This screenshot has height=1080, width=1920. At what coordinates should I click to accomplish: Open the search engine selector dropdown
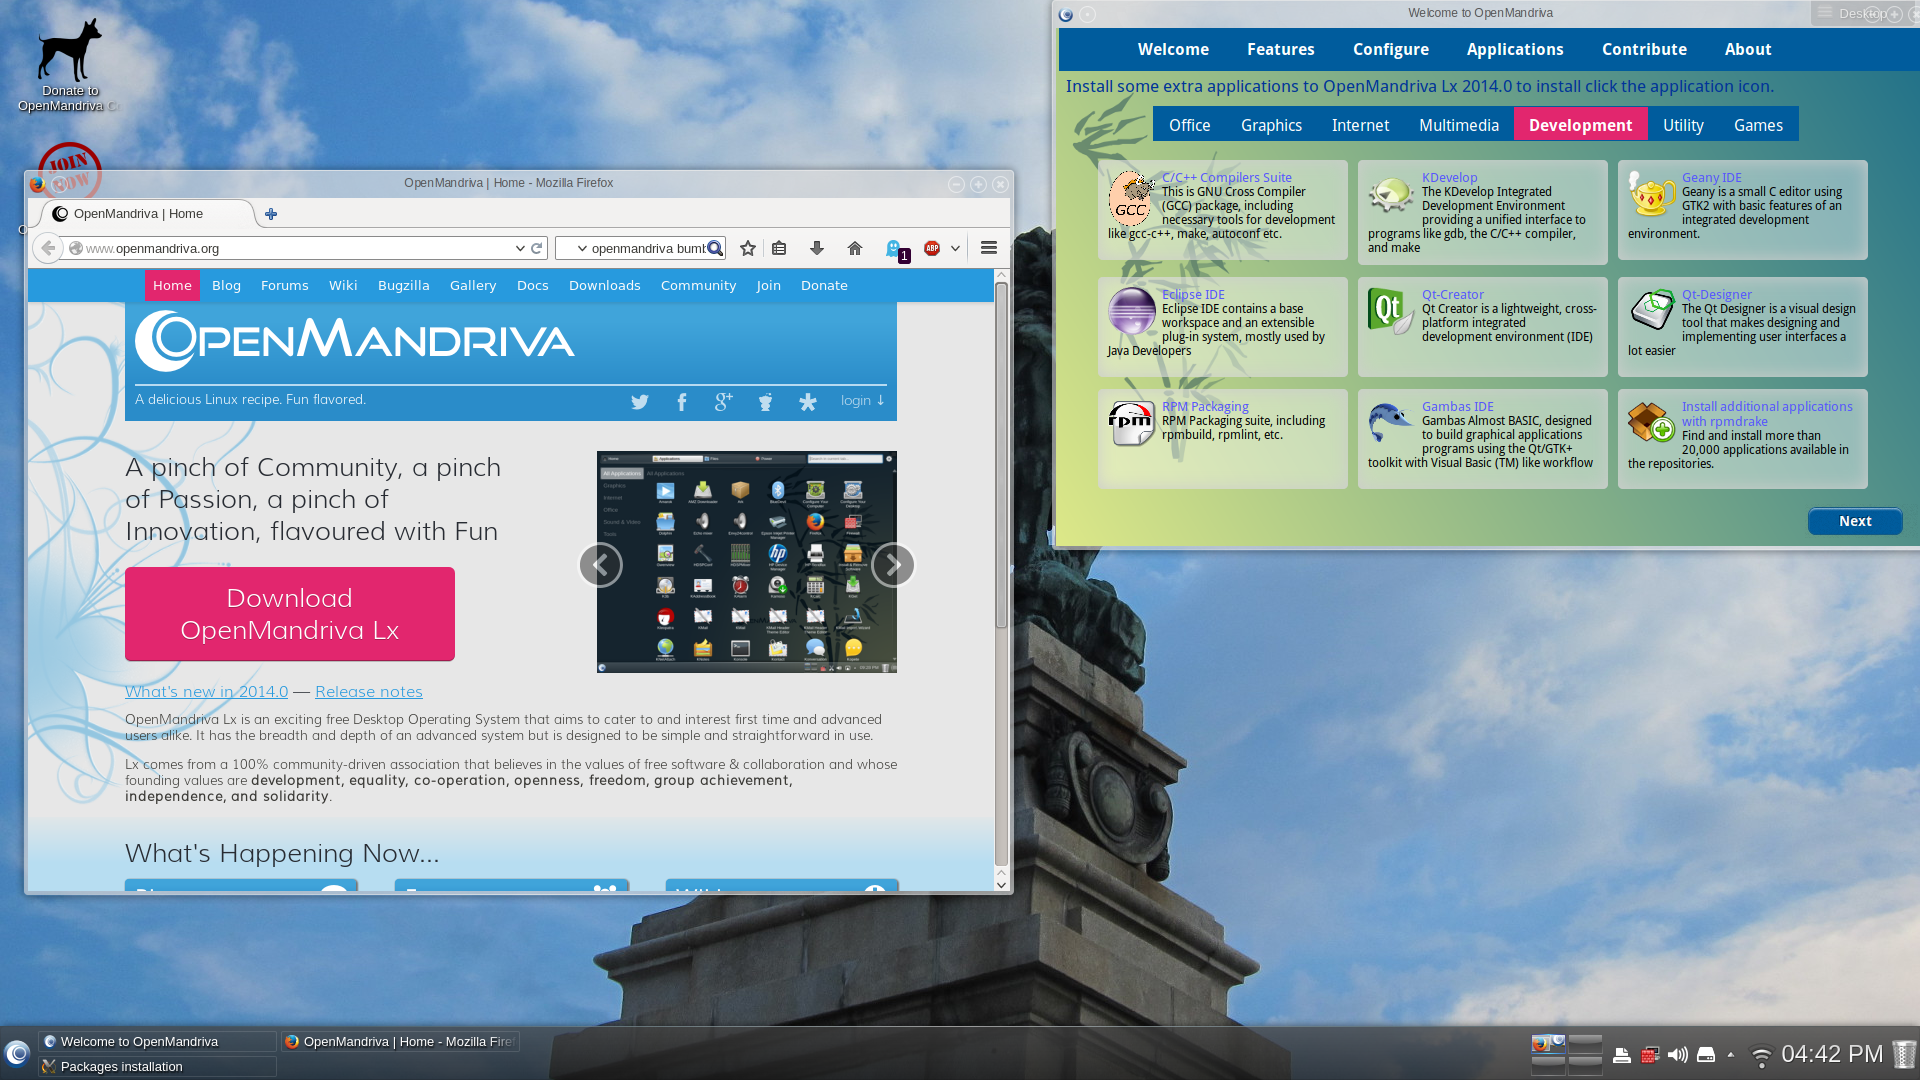(582, 248)
